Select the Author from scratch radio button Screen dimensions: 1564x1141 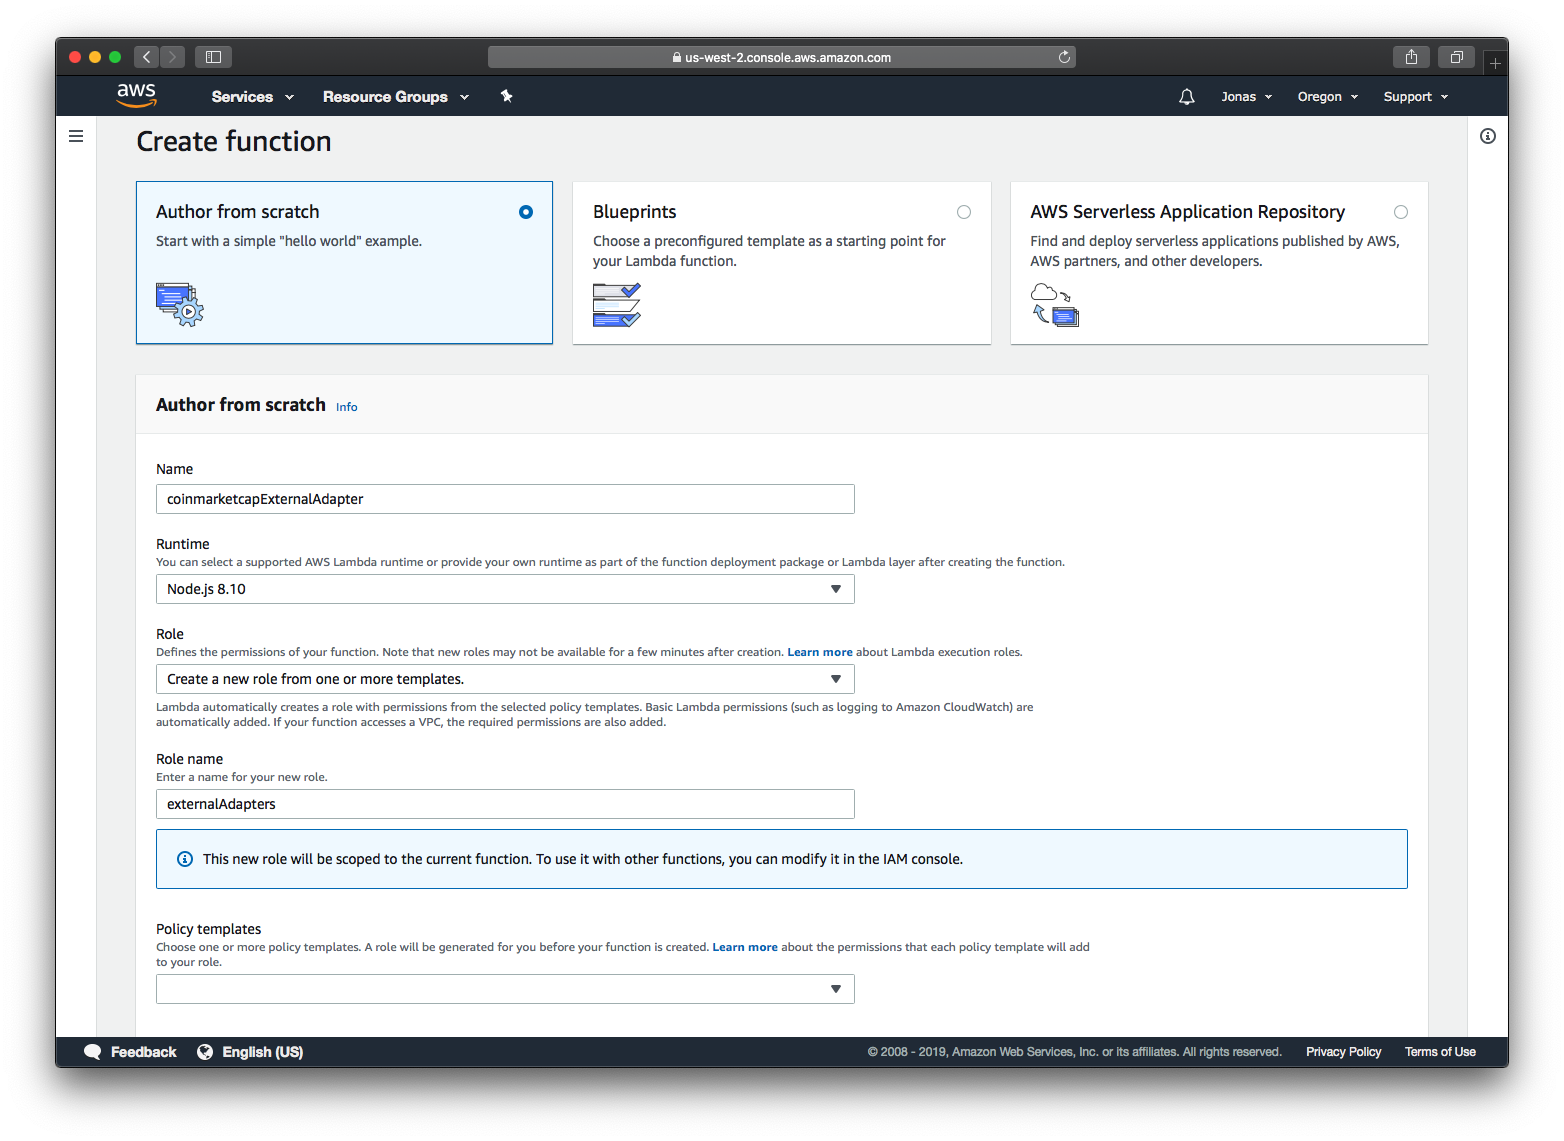pyautogui.click(x=526, y=212)
